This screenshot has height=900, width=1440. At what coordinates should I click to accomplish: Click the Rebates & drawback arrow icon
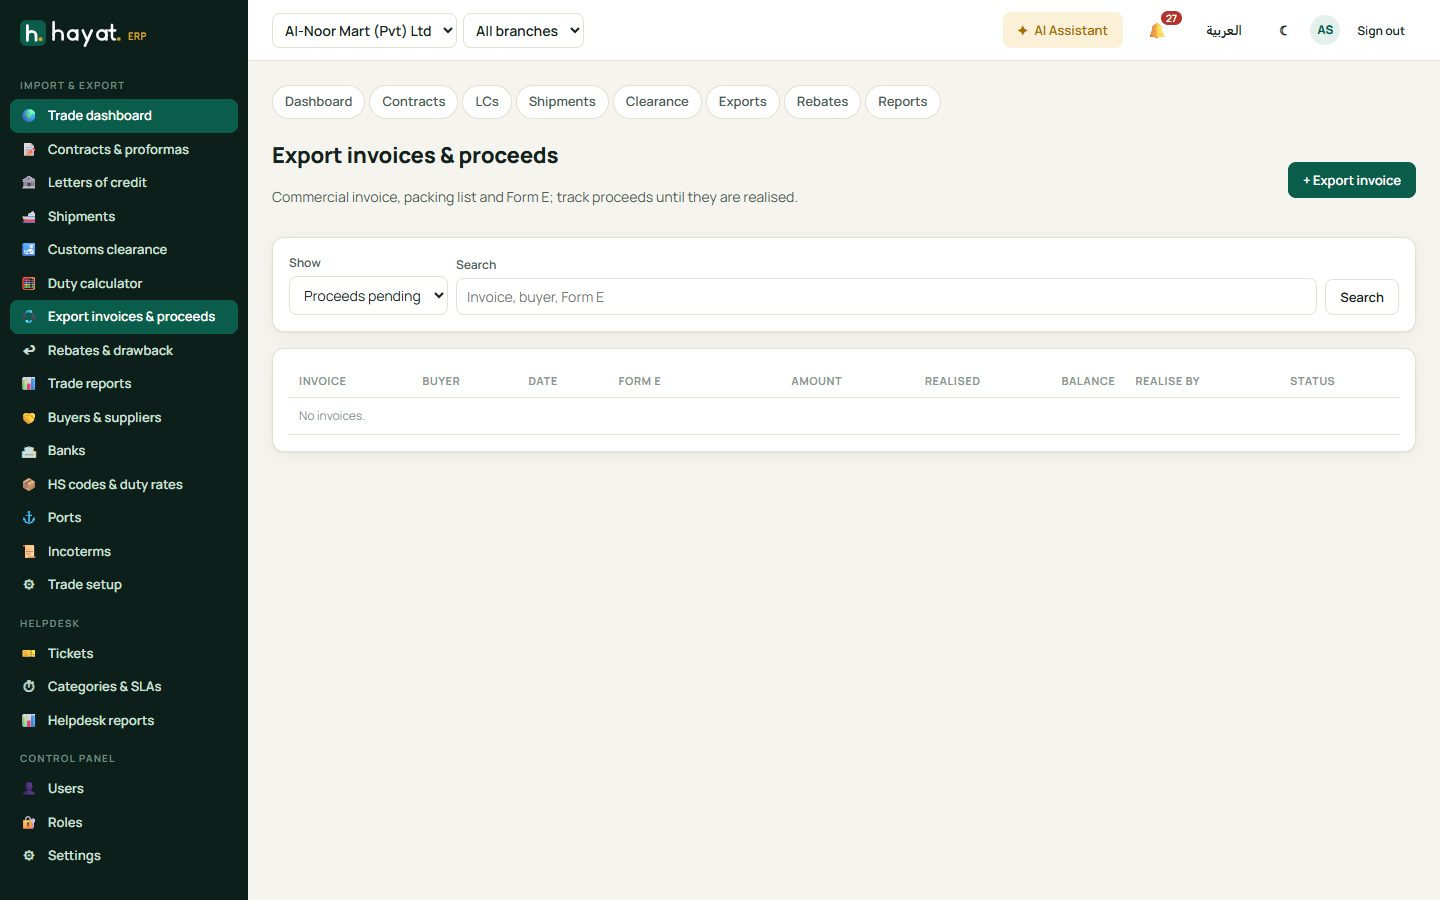tap(29, 351)
